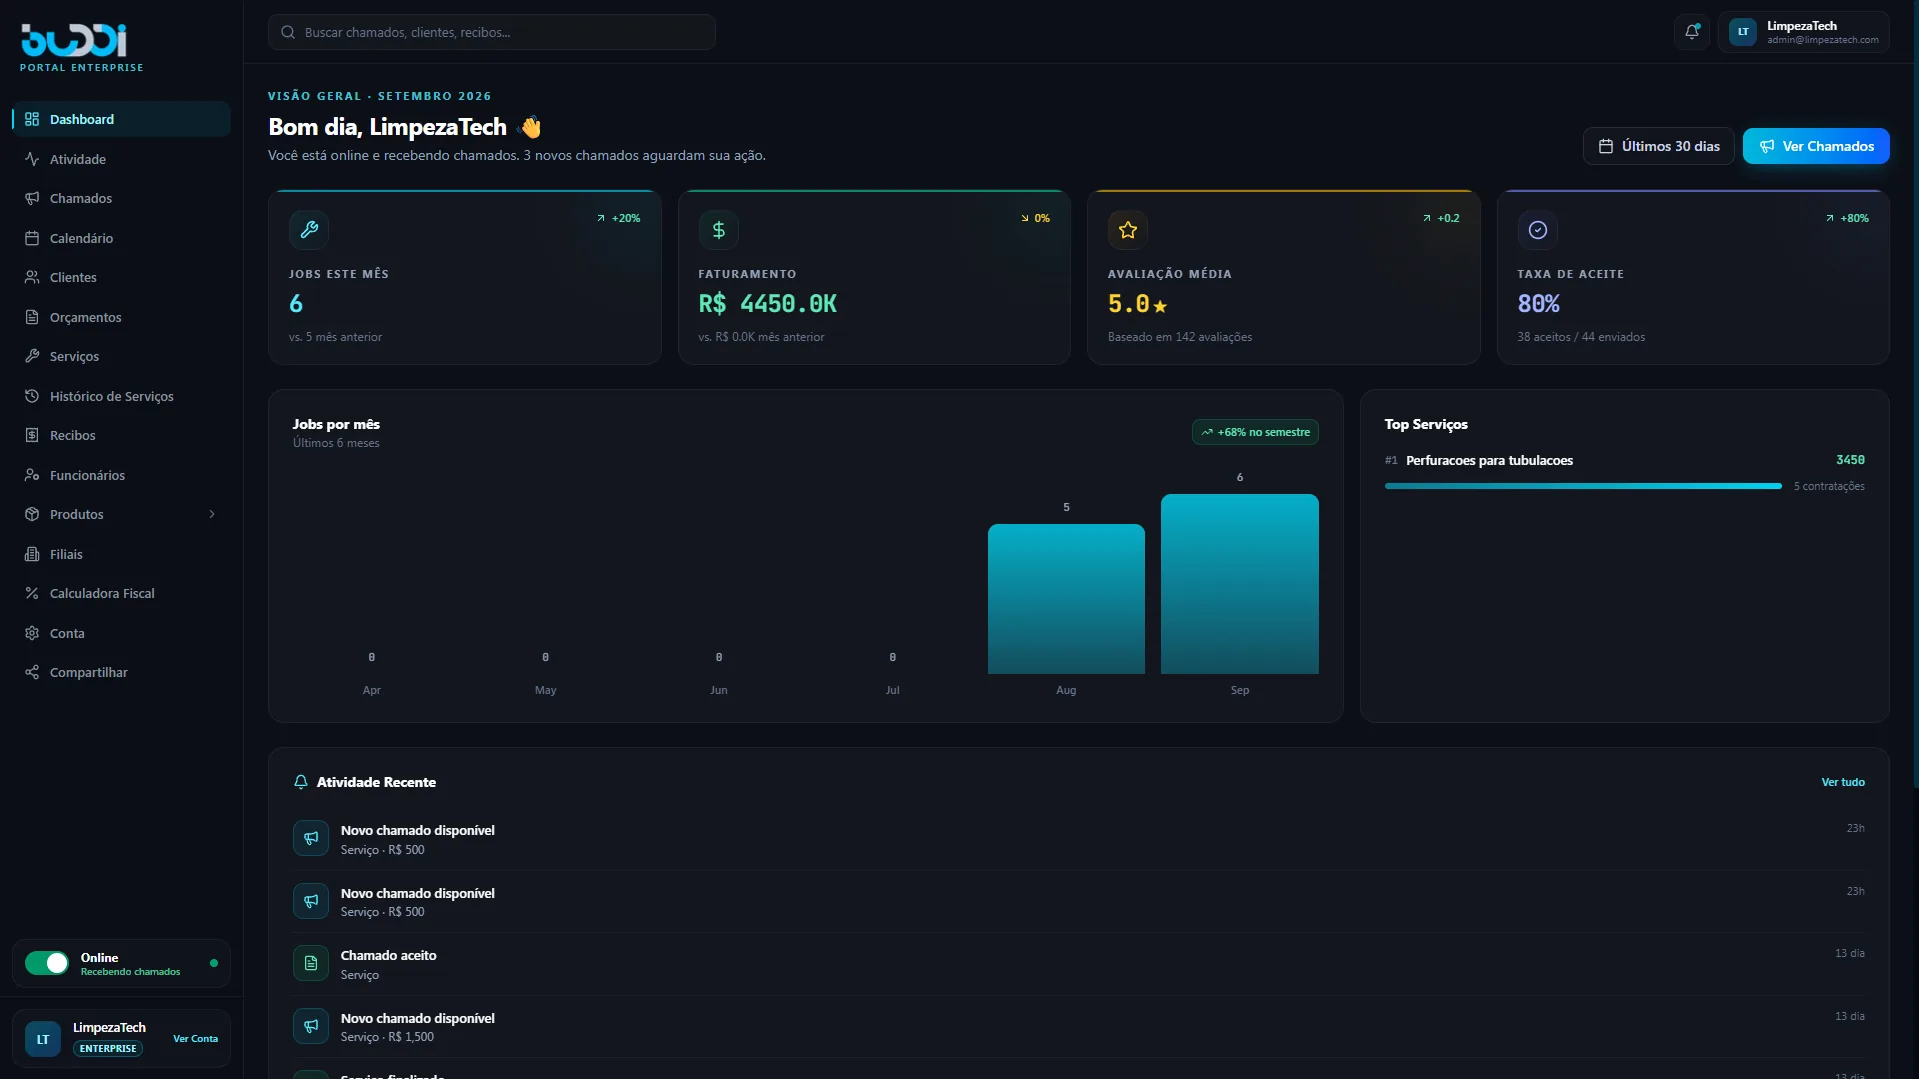Click the Buddi Portal Enterprise logo
The image size is (1919, 1079).
[81, 47]
